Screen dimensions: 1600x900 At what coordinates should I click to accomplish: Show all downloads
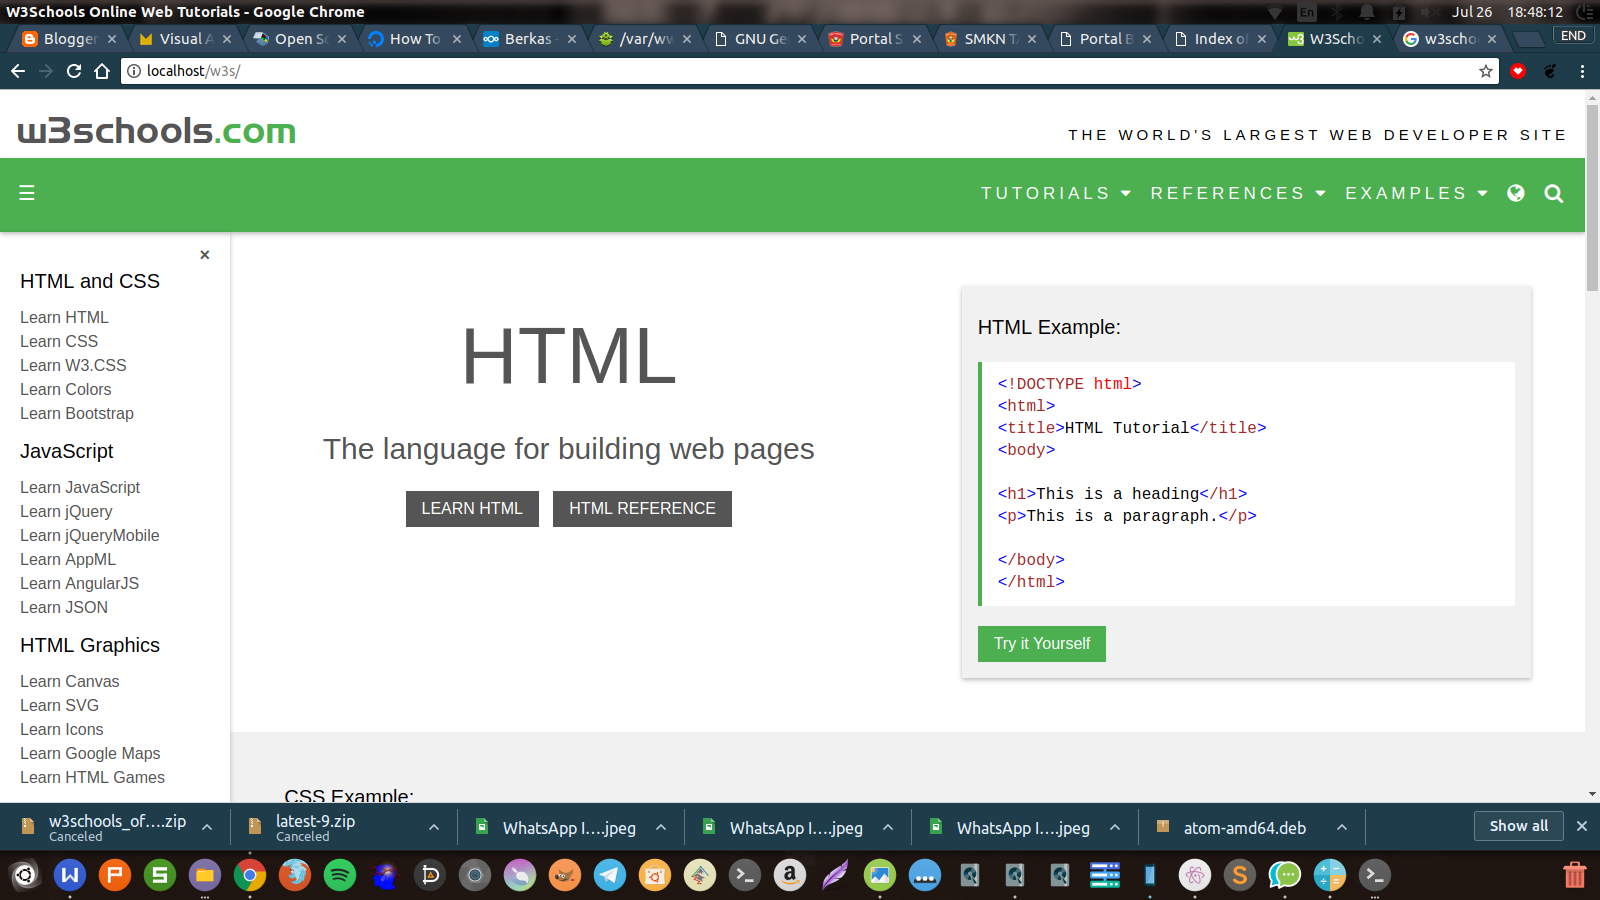pyautogui.click(x=1519, y=826)
